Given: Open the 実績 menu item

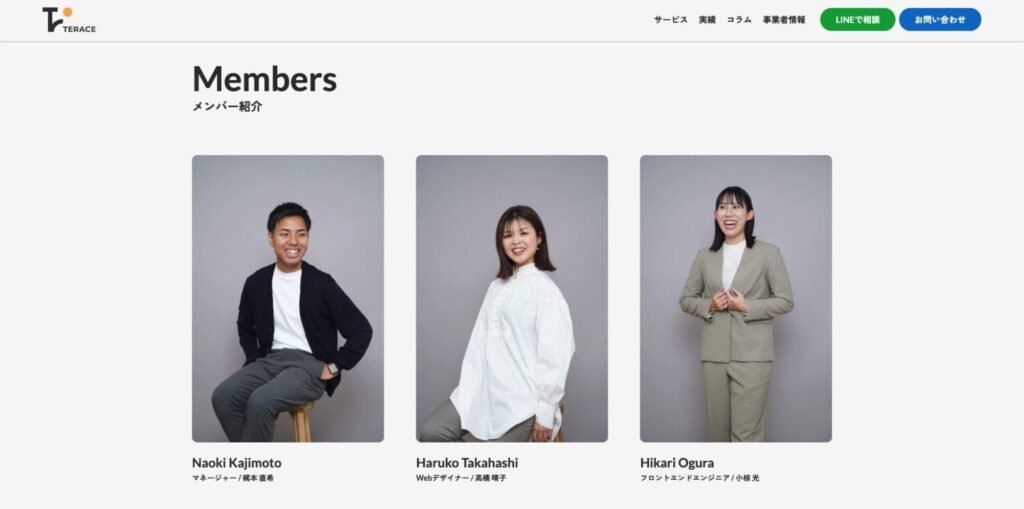Looking at the screenshot, I should [x=707, y=20].
